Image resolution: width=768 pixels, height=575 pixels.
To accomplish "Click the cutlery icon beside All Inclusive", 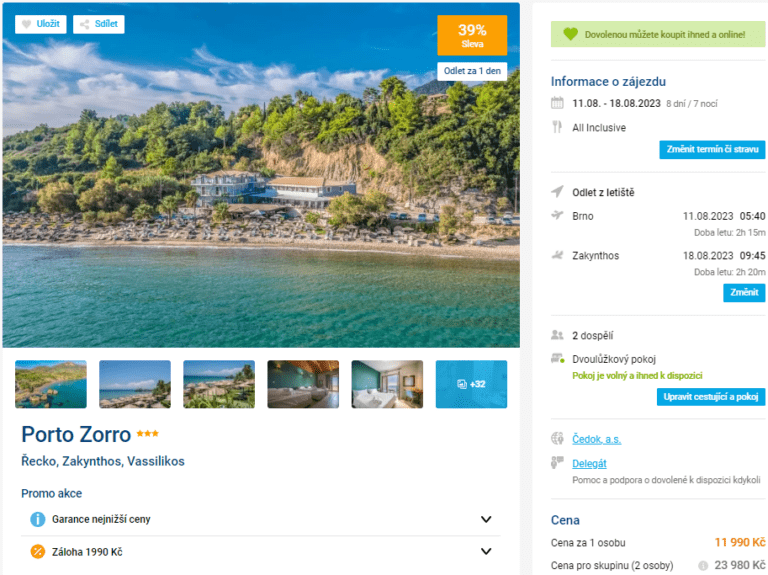I will [557, 127].
